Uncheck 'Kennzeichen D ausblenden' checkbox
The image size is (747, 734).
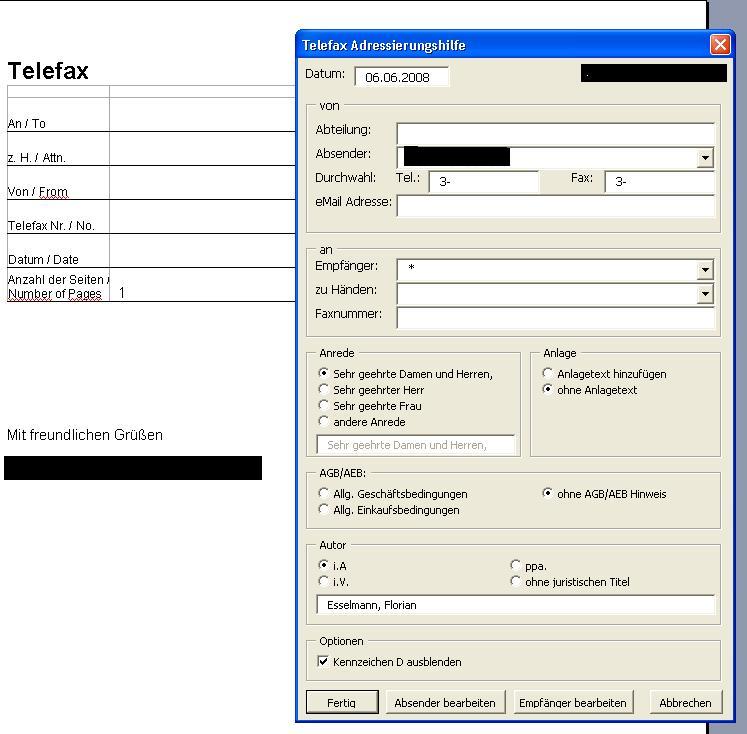(323, 662)
